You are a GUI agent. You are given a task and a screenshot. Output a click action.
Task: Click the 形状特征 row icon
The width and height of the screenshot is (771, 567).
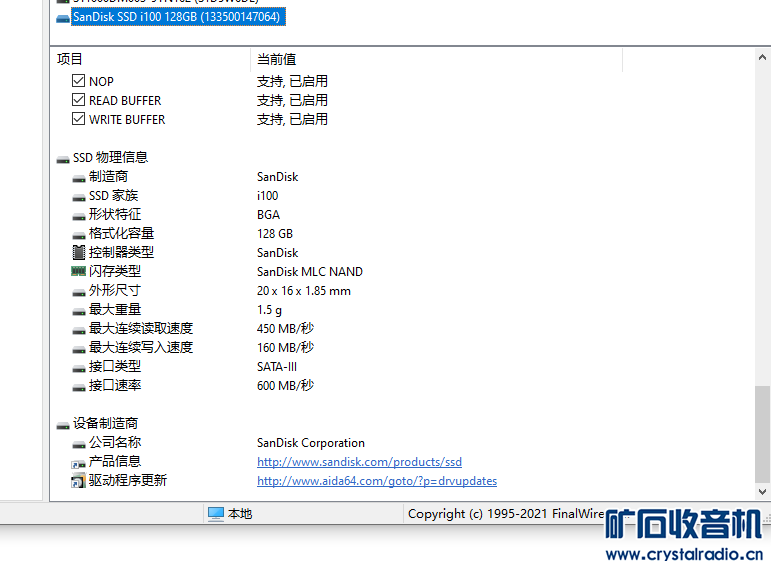tap(79, 216)
